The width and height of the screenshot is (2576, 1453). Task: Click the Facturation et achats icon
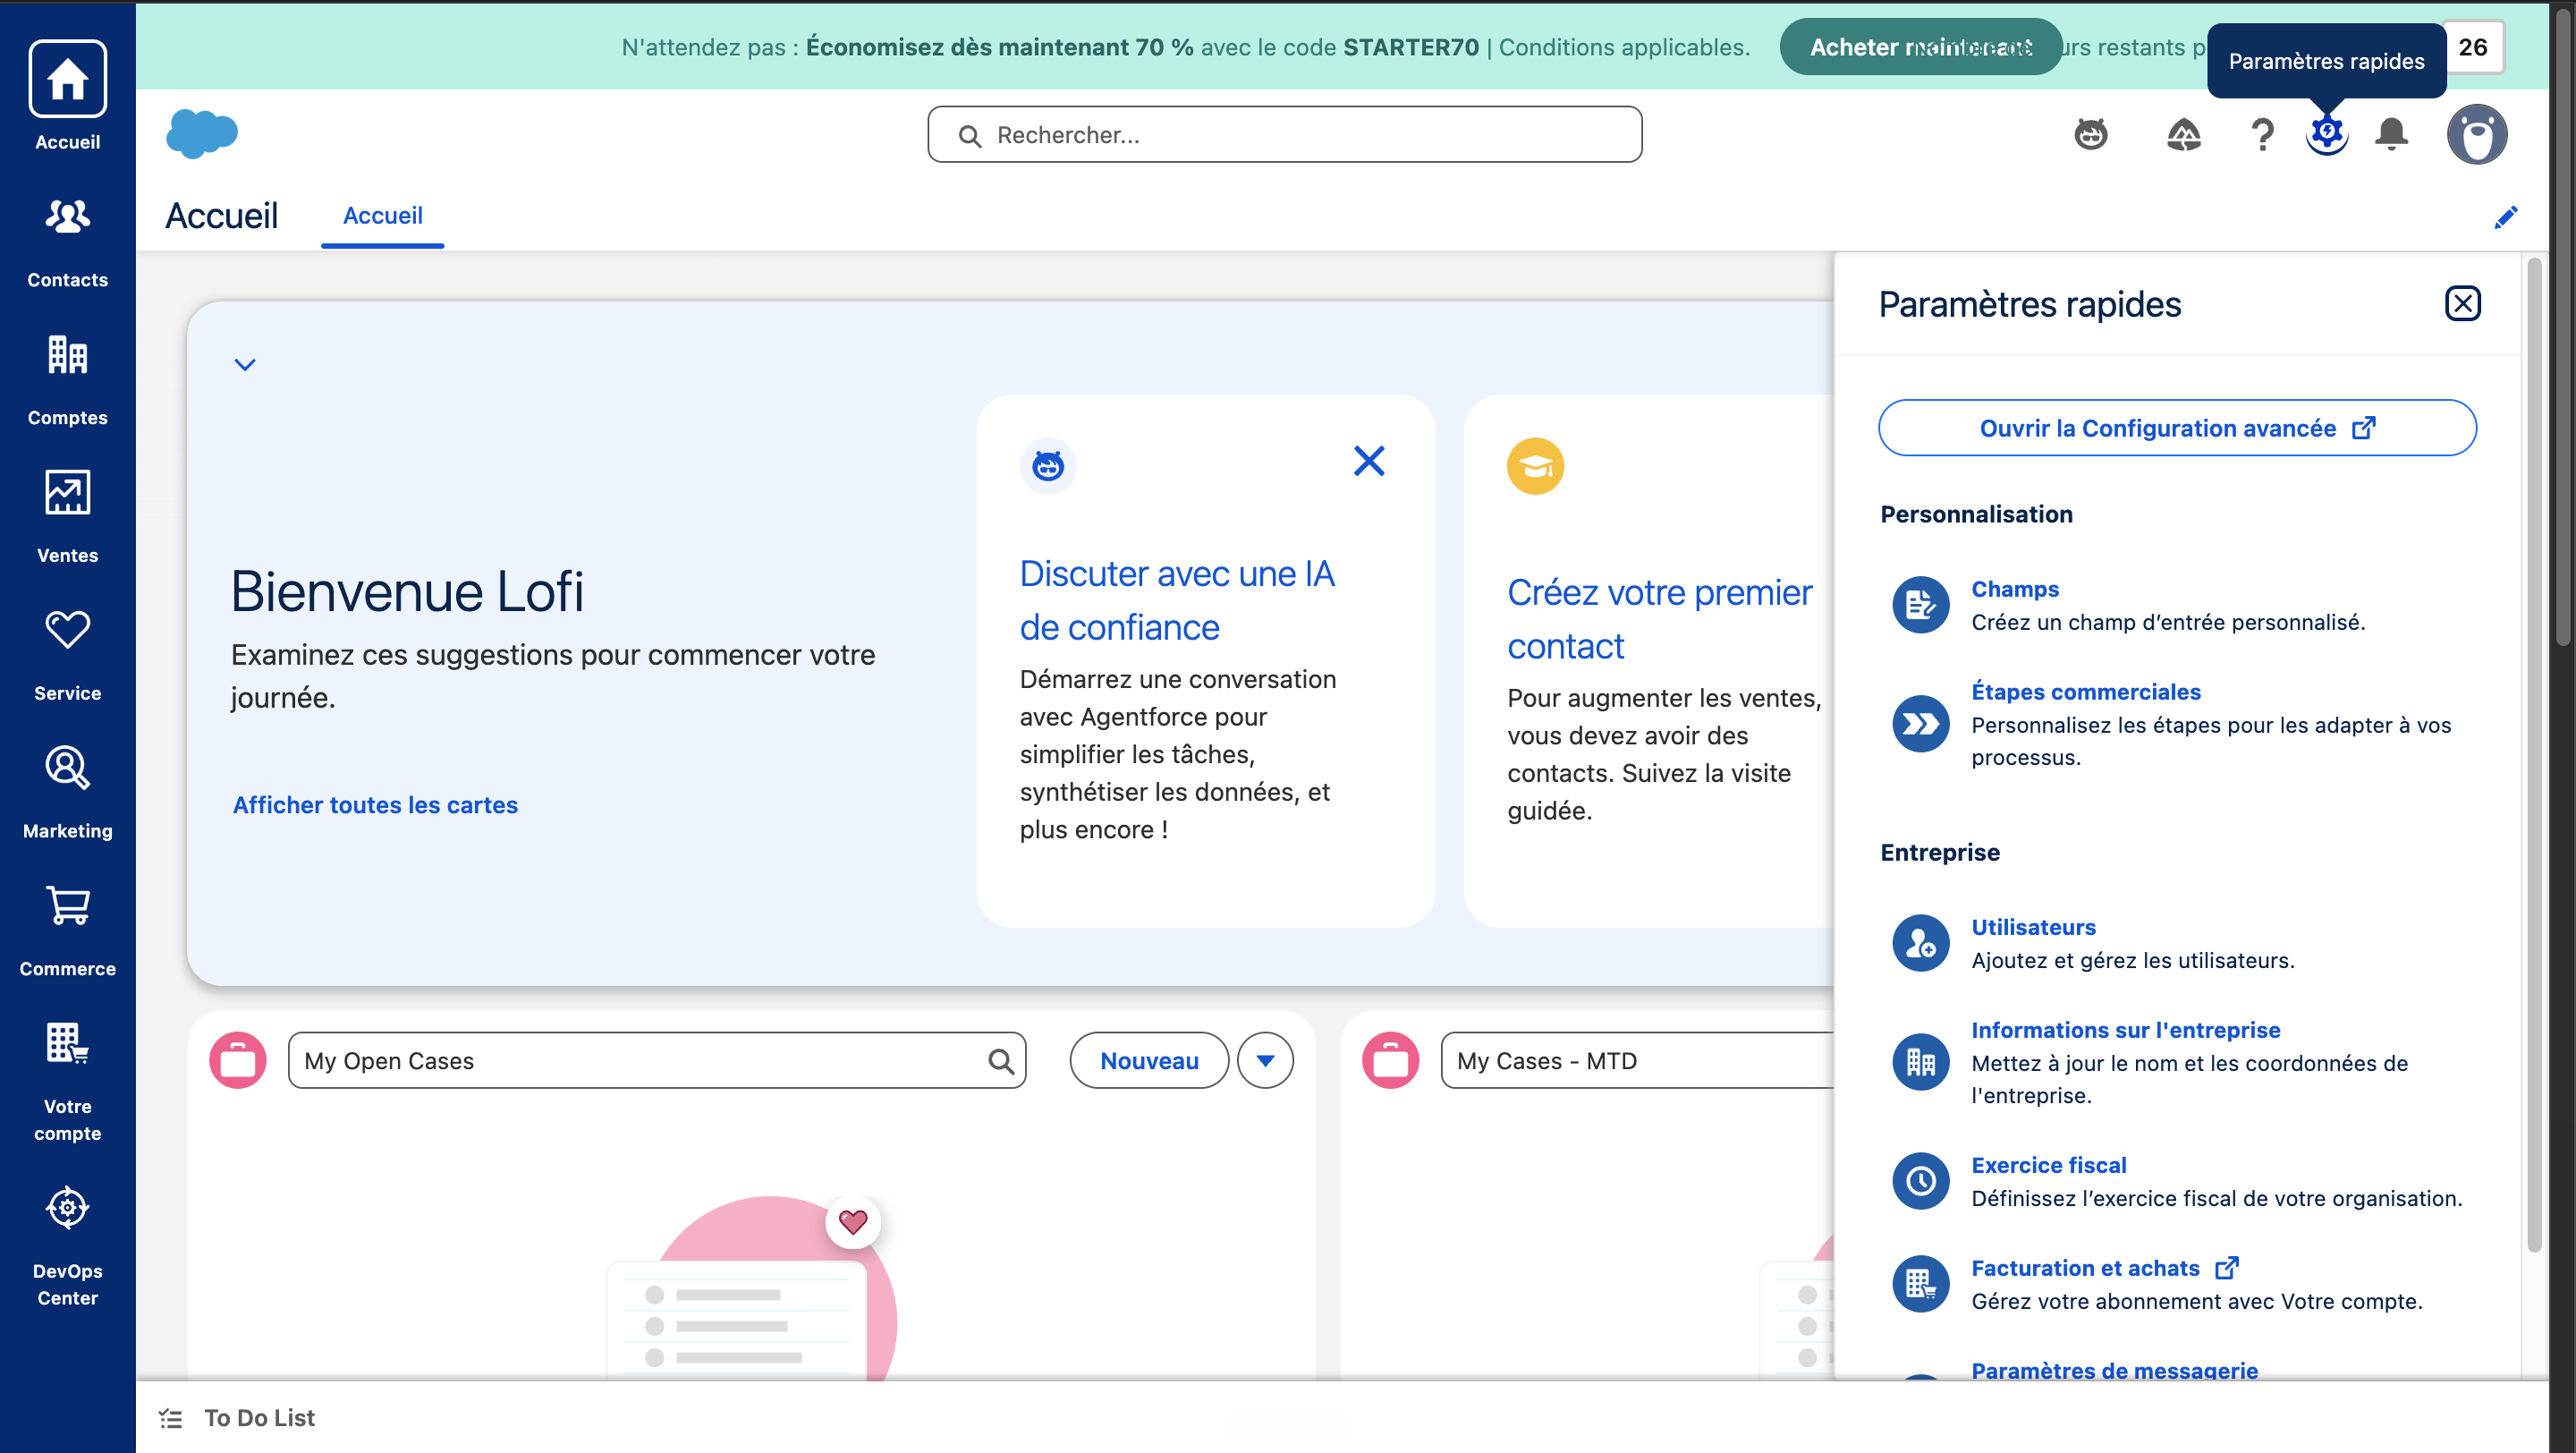[1920, 1283]
